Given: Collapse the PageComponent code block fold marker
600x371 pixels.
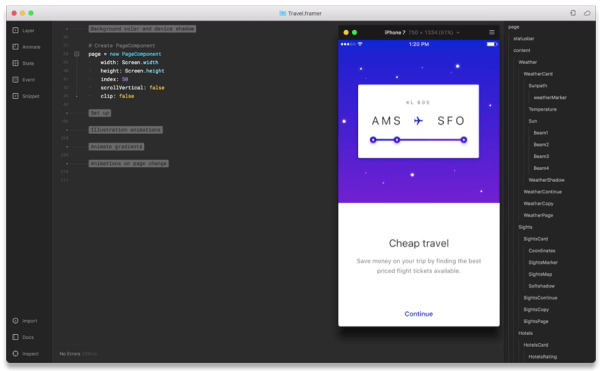Looking at the screenshot, I should (77, 54).
